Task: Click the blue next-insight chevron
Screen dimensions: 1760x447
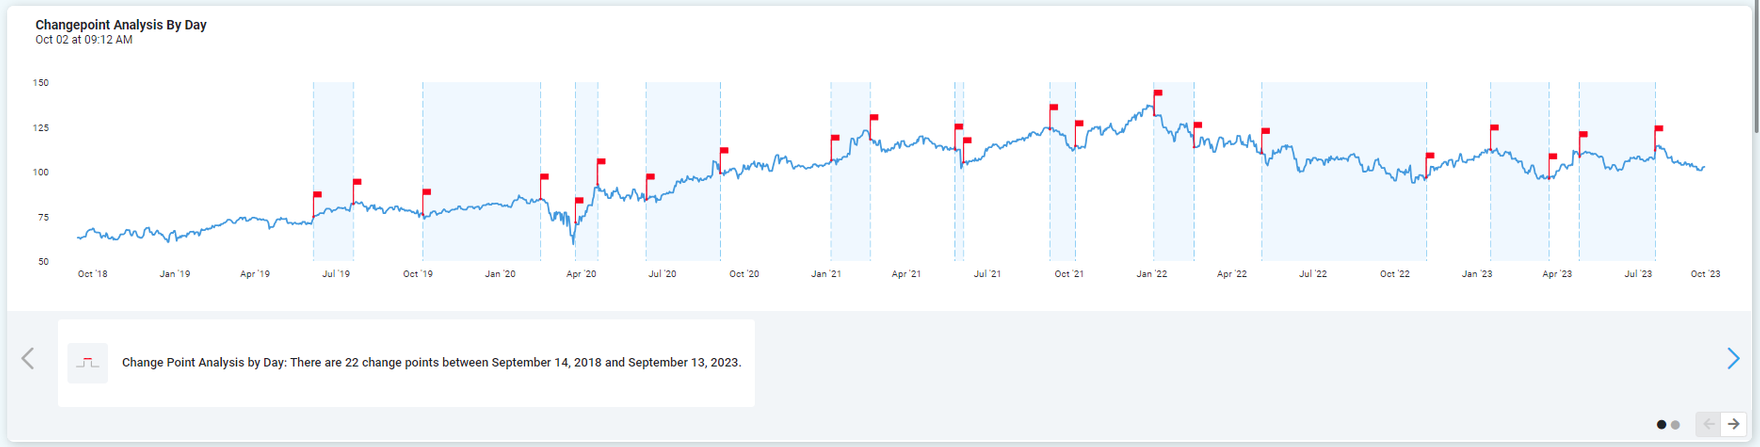Action: coord(1733,359)
